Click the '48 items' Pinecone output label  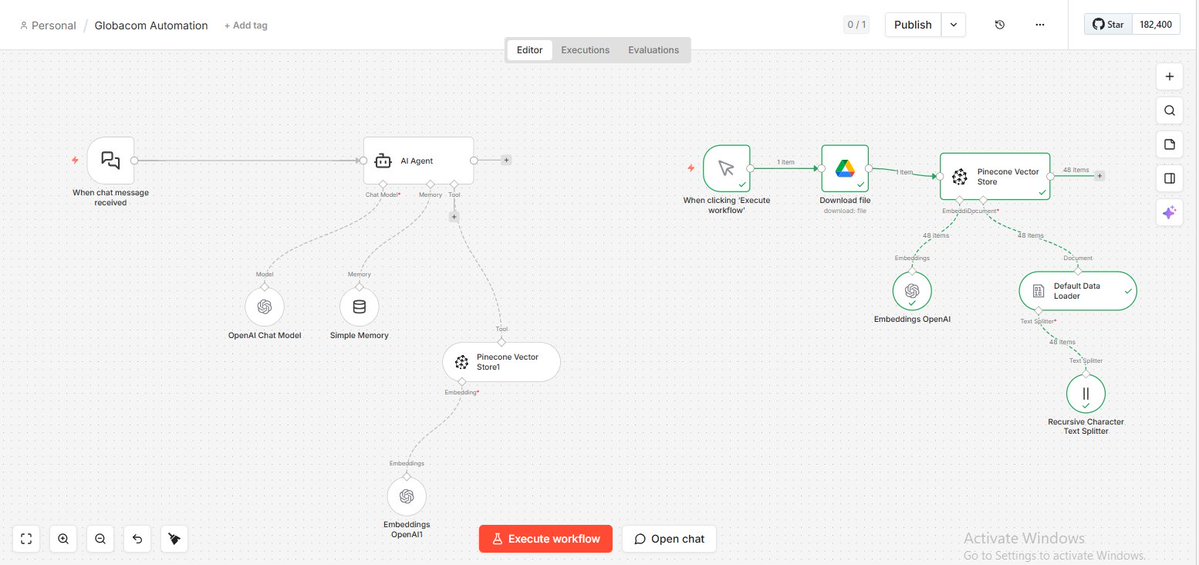point(1076,170)
